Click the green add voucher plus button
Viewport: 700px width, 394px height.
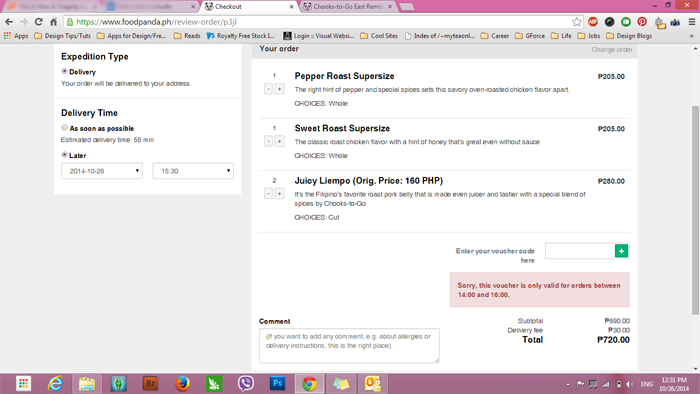click(x=621, y=251)
